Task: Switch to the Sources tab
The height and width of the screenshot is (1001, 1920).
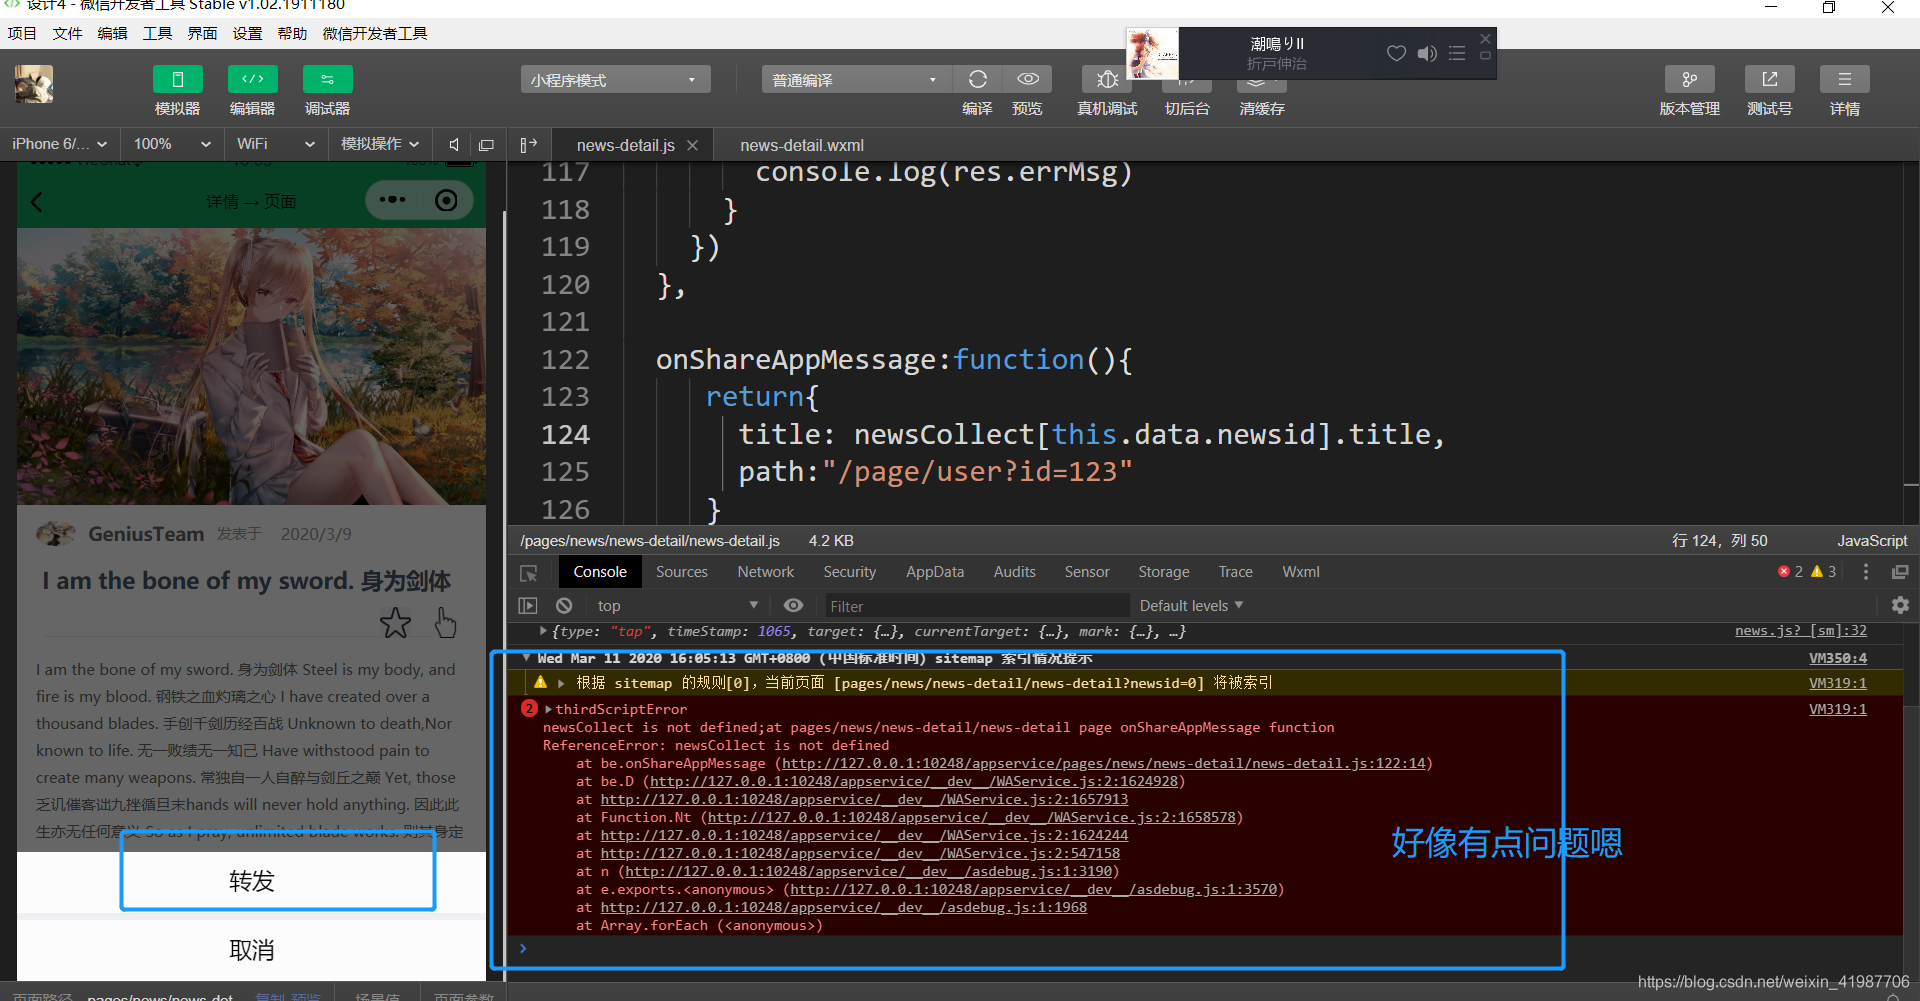Action: pyautogui.click(x=682, y=572)
